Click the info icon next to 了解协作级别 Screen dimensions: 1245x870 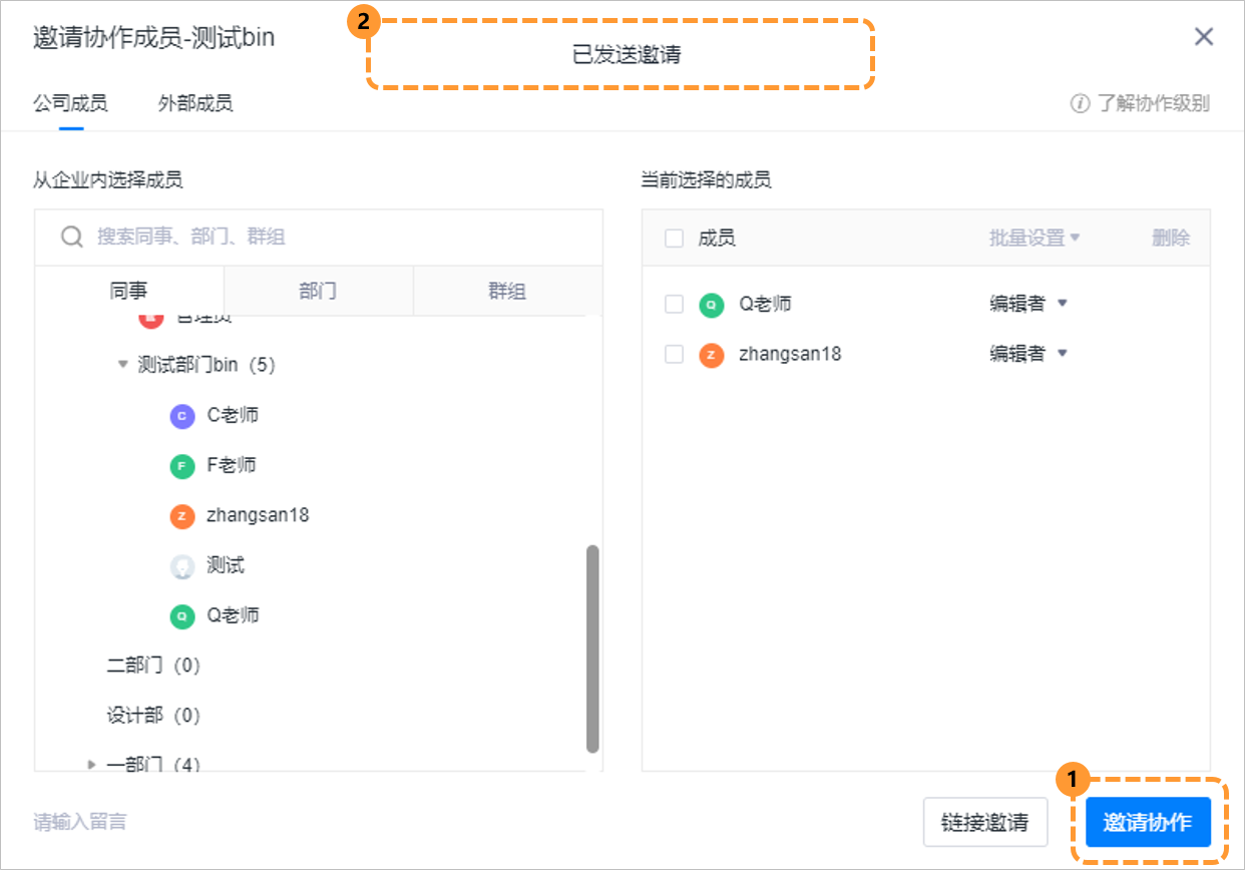click(x=1079, y=103)
